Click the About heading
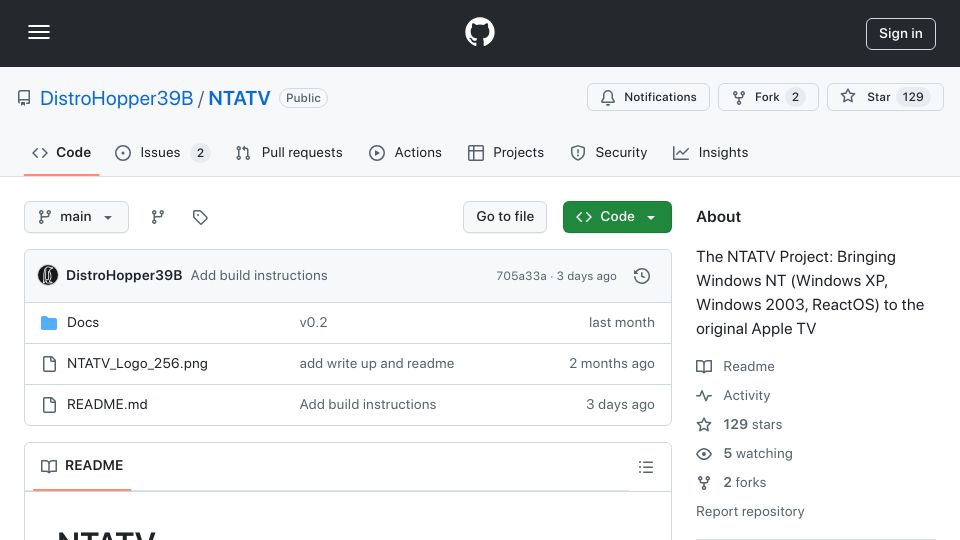 click(718, 217)
